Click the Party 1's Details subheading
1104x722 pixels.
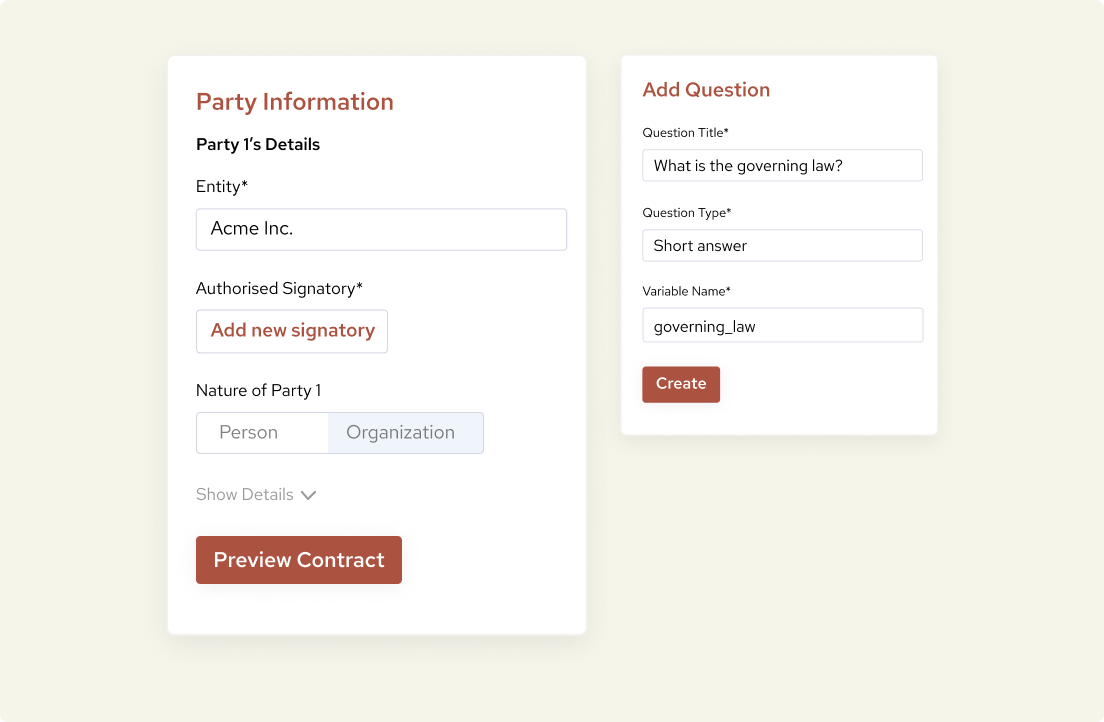pyautogui.click(x=258, y=144)
